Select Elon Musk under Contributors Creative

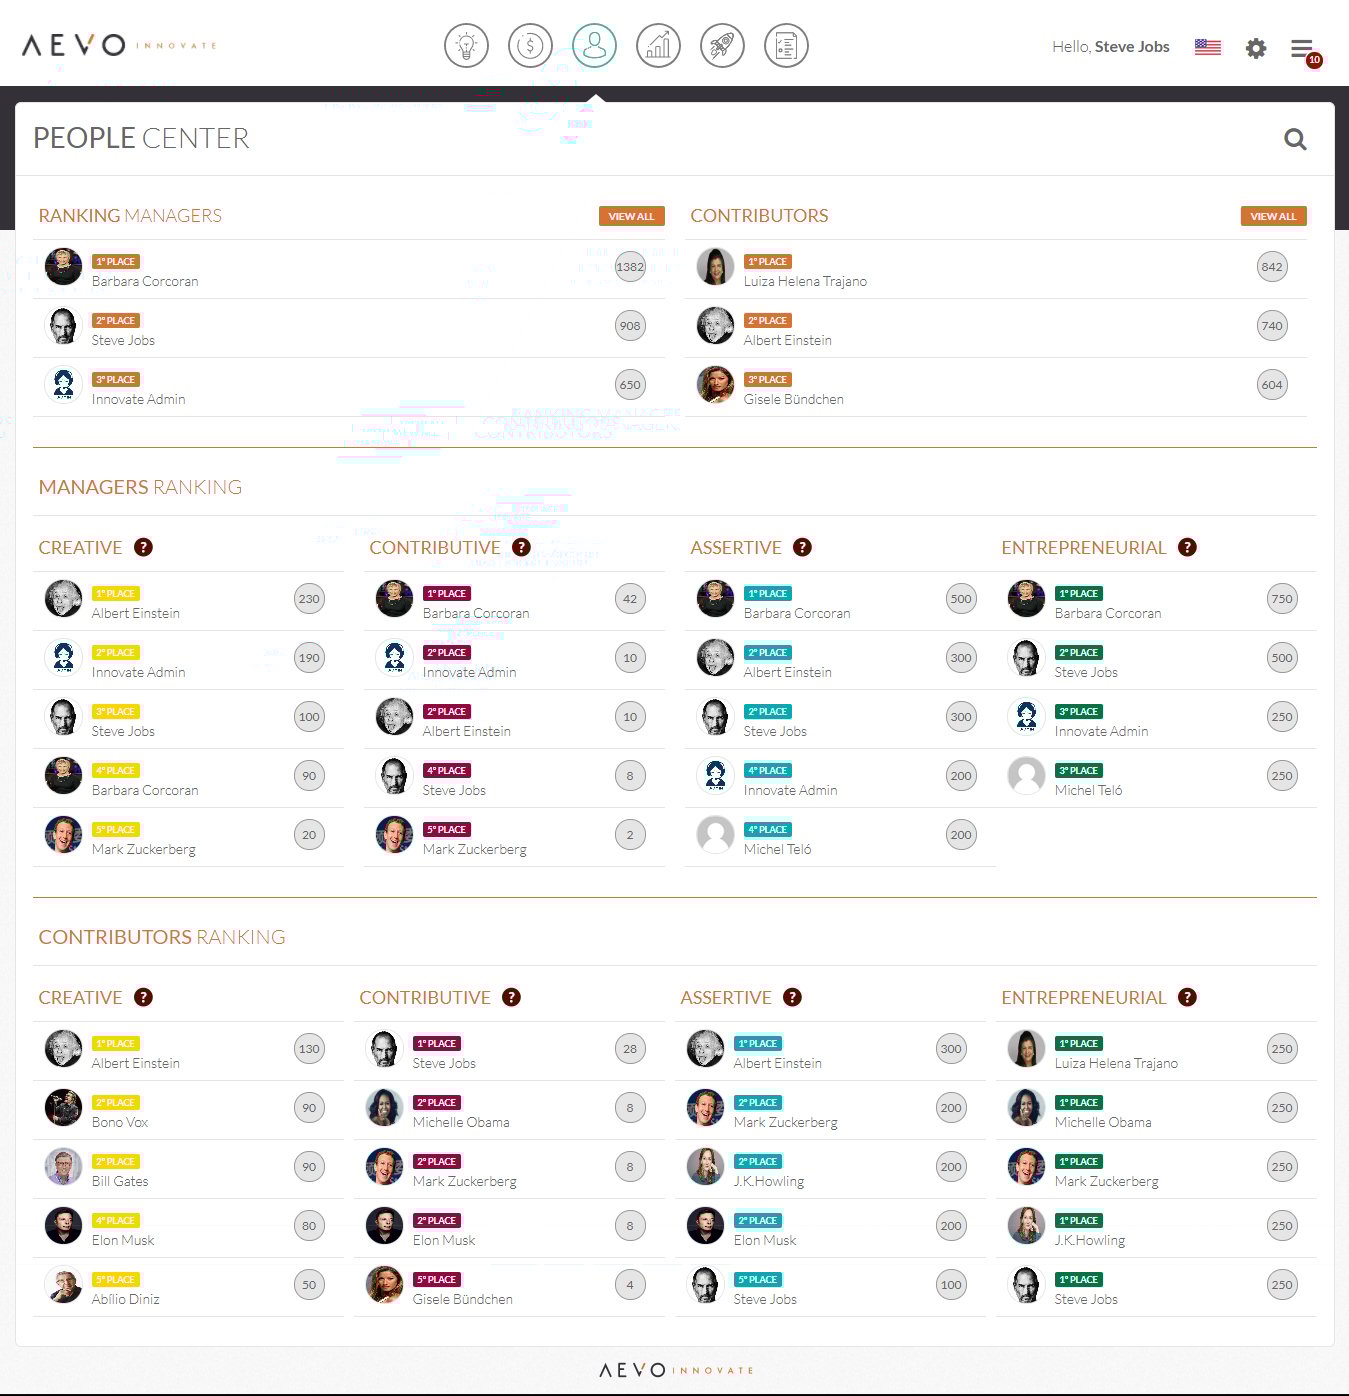pyautogui.click(x=123, y=1241)
